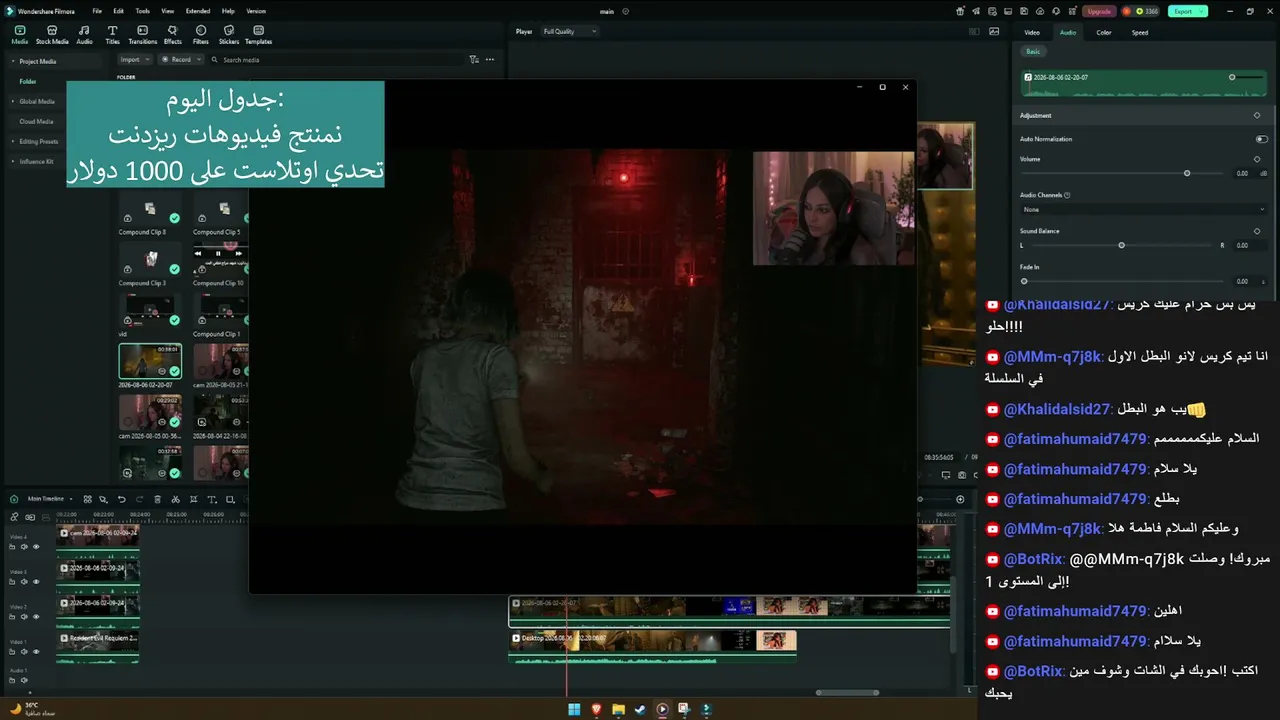Hide the Video 2 track with eye icon
Viewport: 1280px width, 720px height.
point(36,617)
